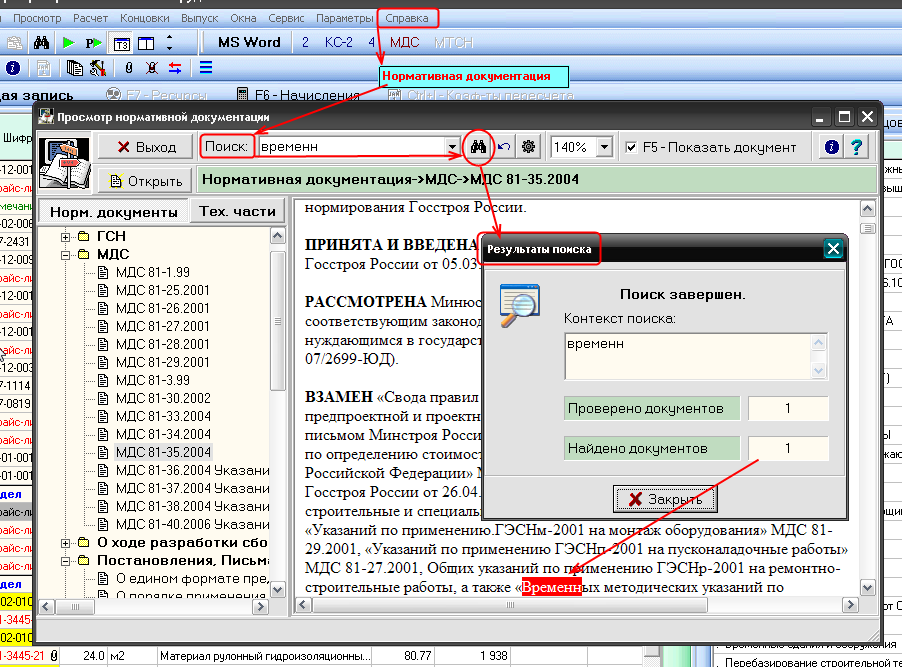This screenshot has width=902, height=667.
Task: Click the stacked documents copy icon
Action: pos(74,68)
